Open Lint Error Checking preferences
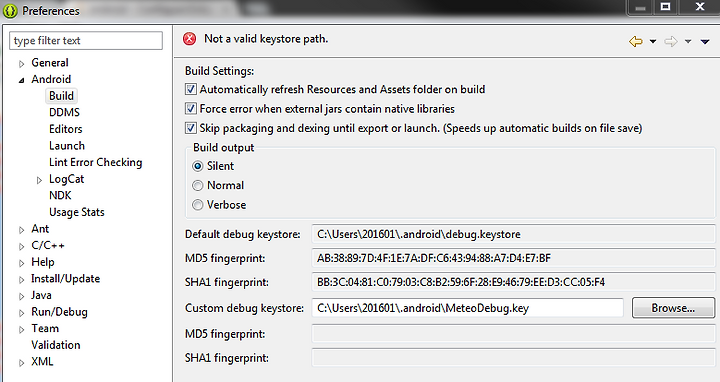Viewport: 720px width, 382px height. pos(96,162)
